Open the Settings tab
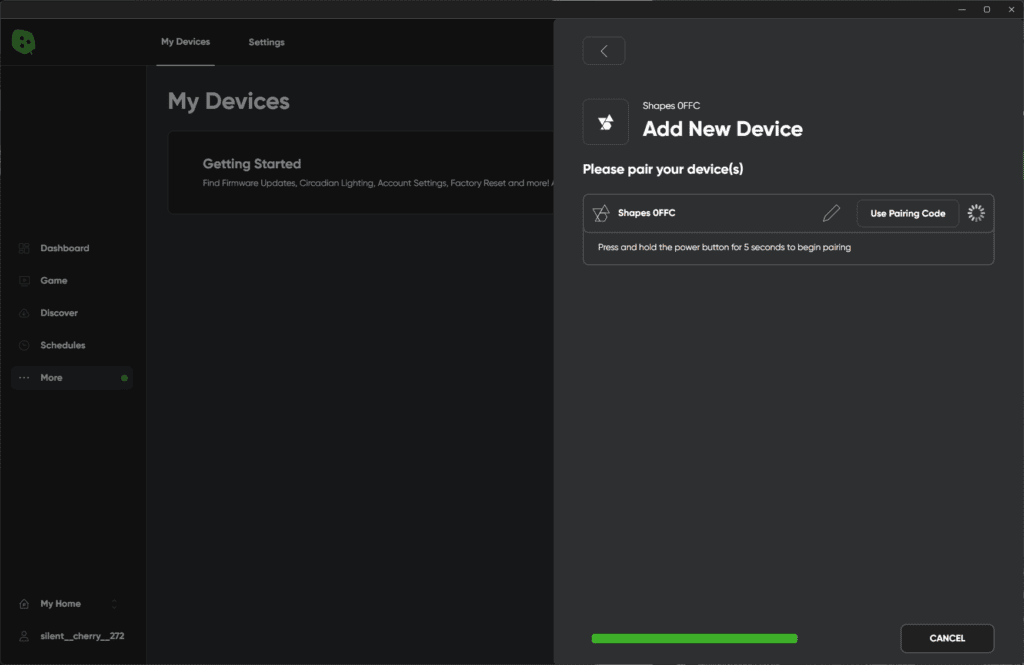Image resolution: width=1024 pixels, height=665 pixels. pos(266,42)
